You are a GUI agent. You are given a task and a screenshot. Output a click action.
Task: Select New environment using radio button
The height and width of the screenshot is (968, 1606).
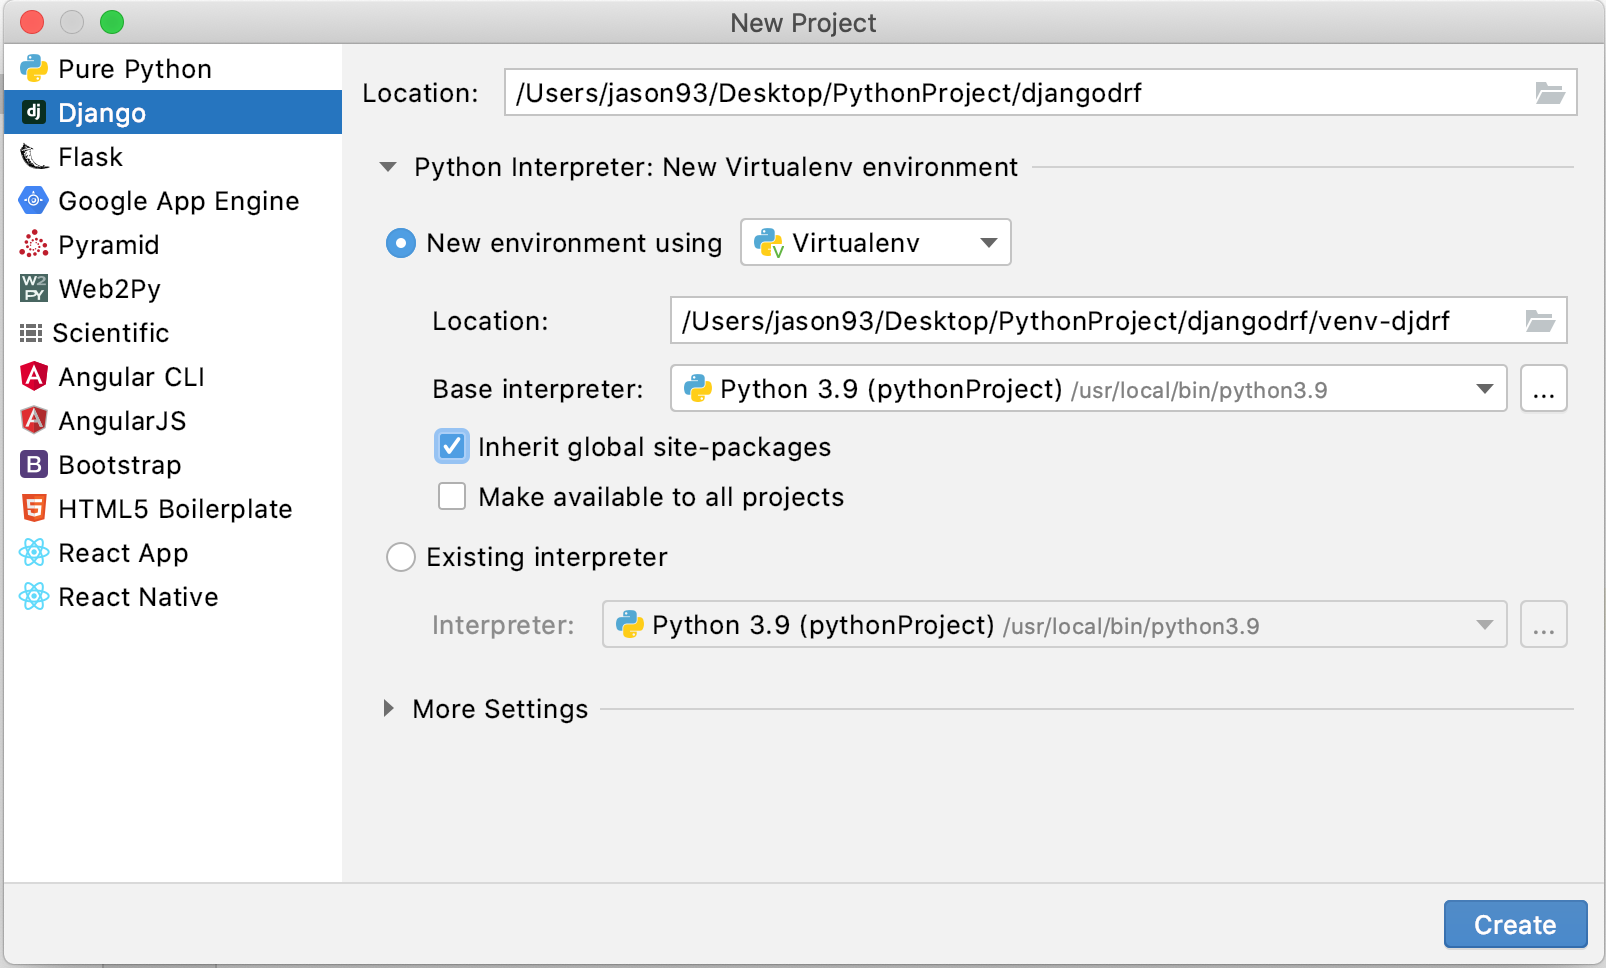(x=401, y=243)
